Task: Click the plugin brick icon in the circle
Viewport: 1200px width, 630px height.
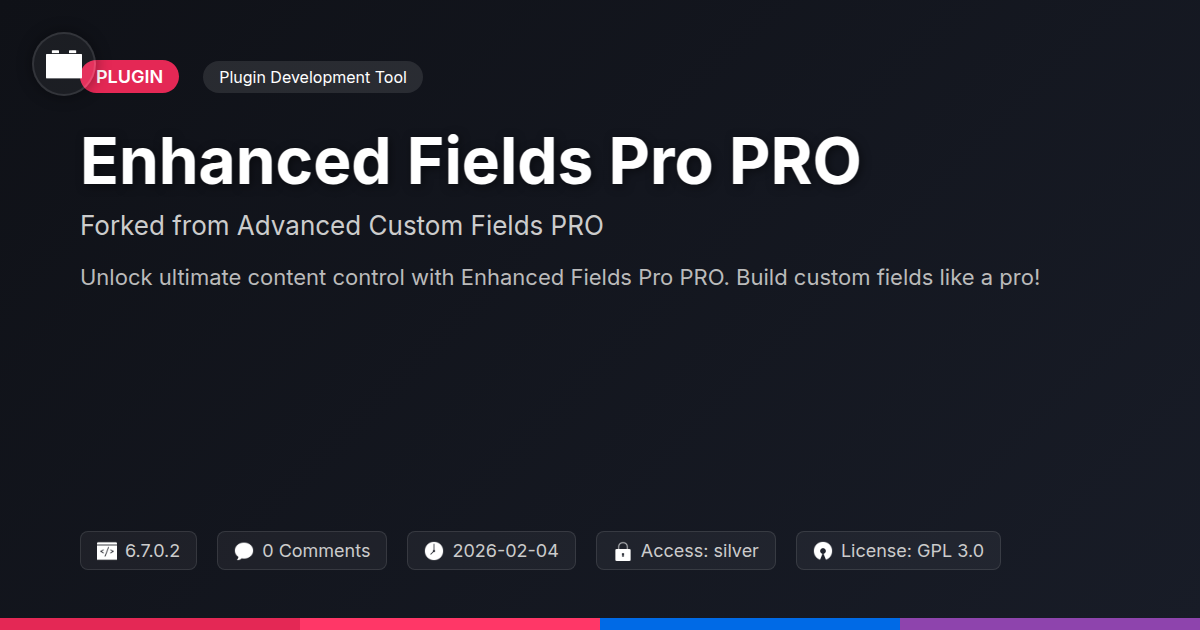Action: [64, 64]
